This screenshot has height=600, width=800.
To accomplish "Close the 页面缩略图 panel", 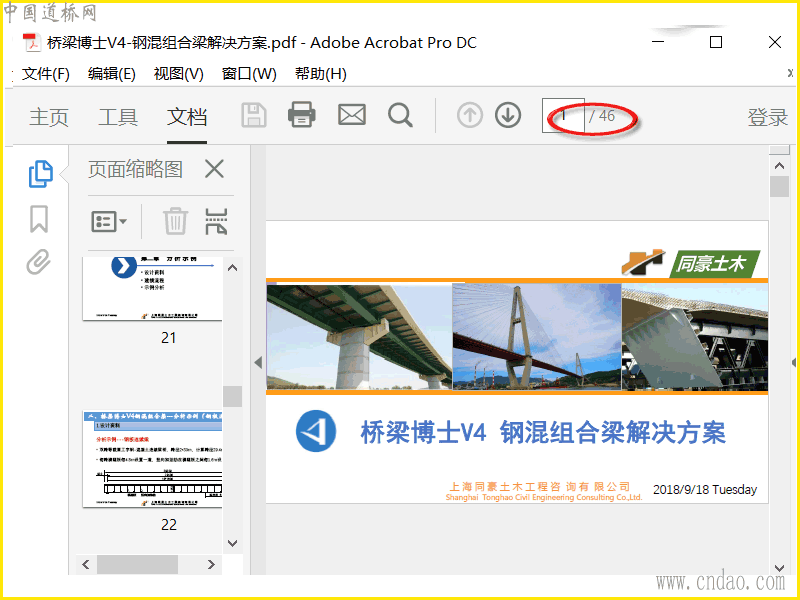I will point(214,168).
